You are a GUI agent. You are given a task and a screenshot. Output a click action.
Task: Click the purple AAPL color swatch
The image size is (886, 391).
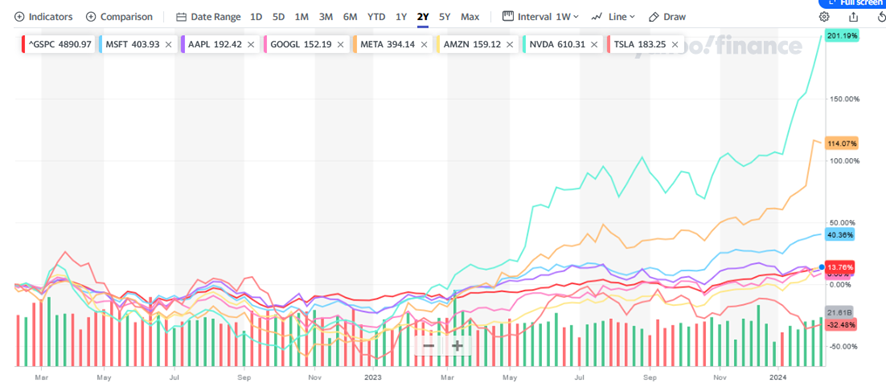pyautogui.click(x=183, y=44)
